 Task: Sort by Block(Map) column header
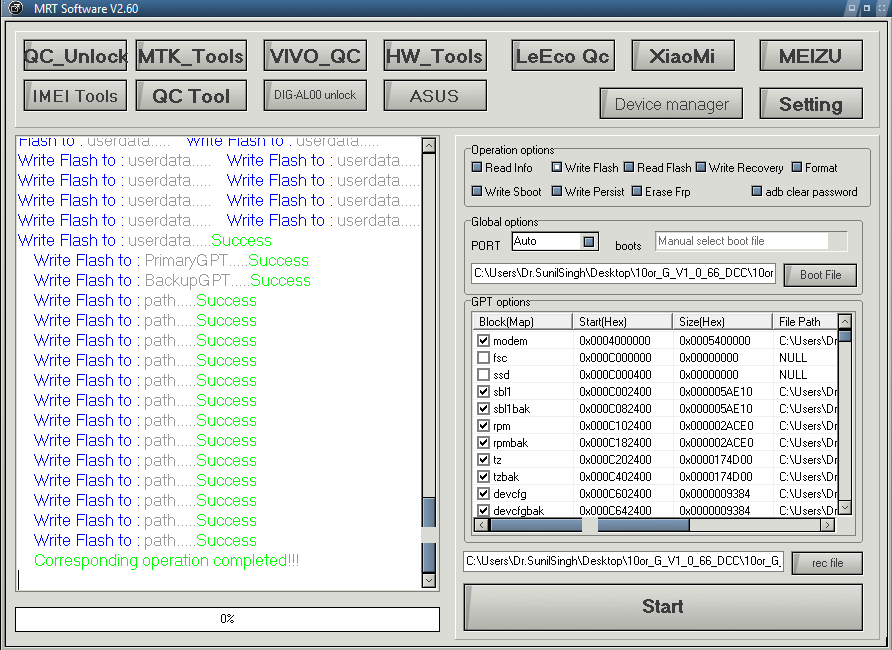522,321
